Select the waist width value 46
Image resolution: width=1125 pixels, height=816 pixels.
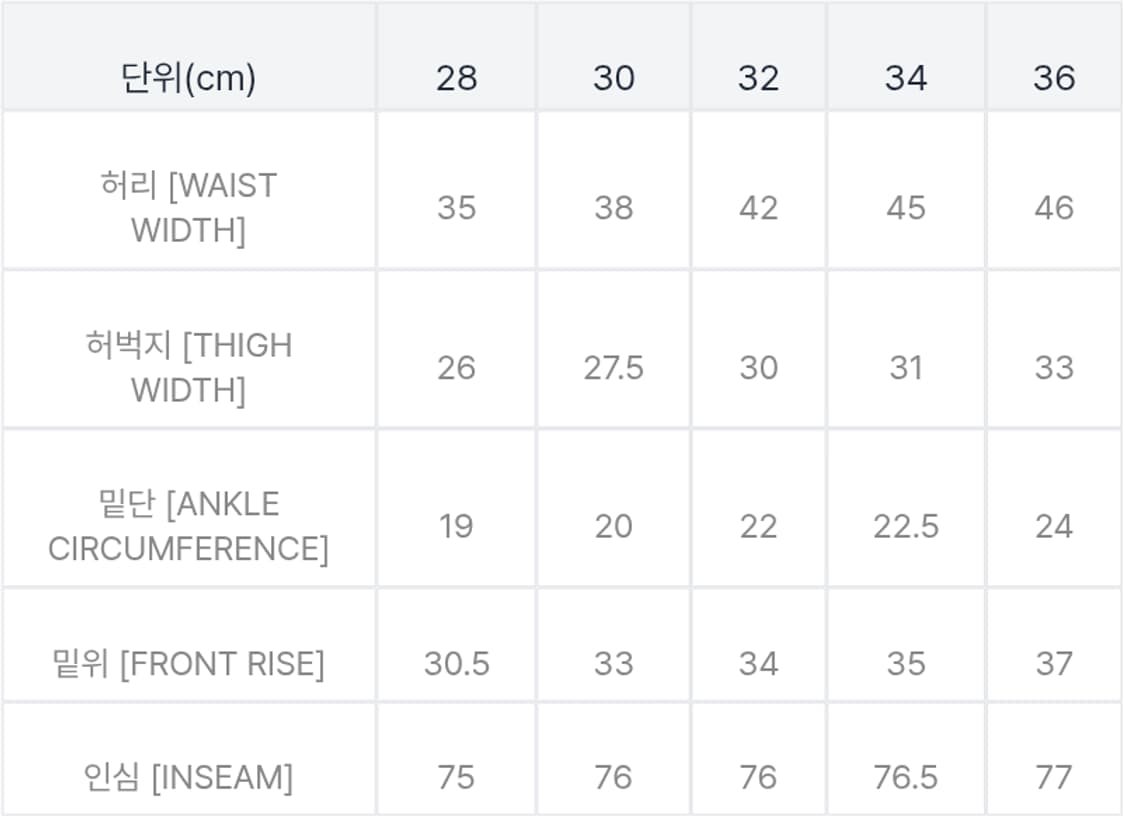point(1054,208)
